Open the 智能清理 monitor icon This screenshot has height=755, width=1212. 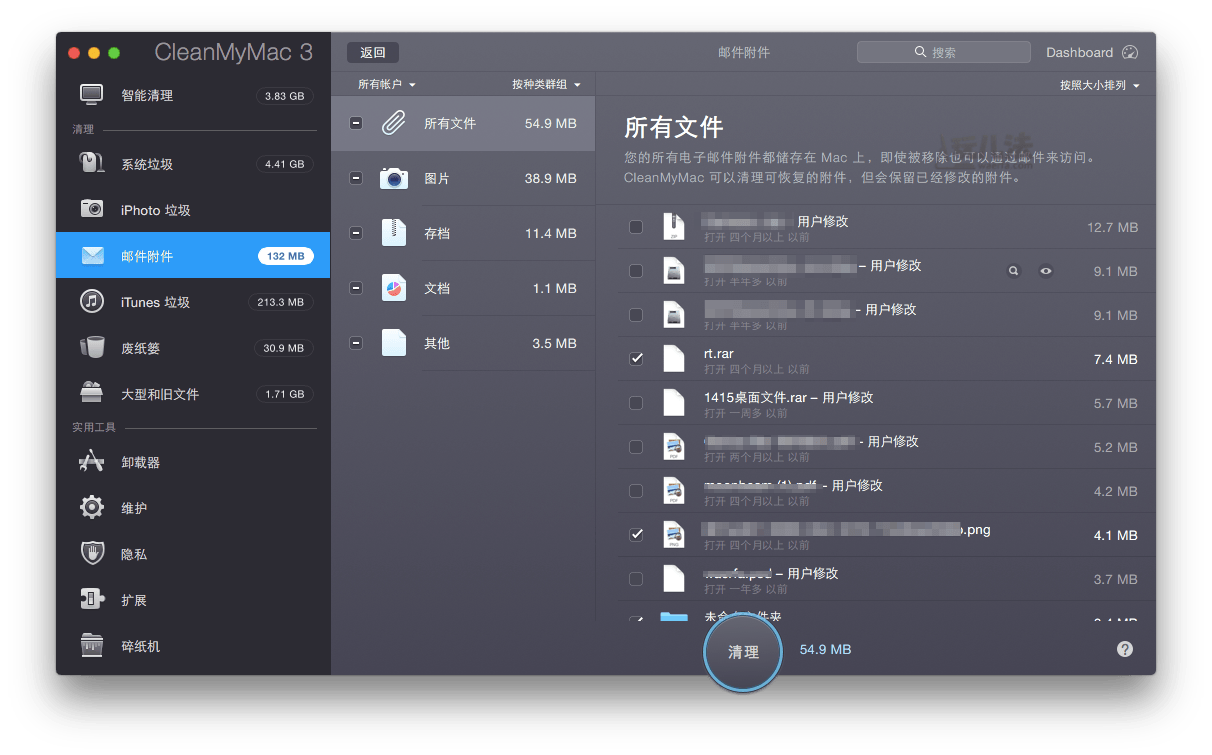(x=92, y=95)
